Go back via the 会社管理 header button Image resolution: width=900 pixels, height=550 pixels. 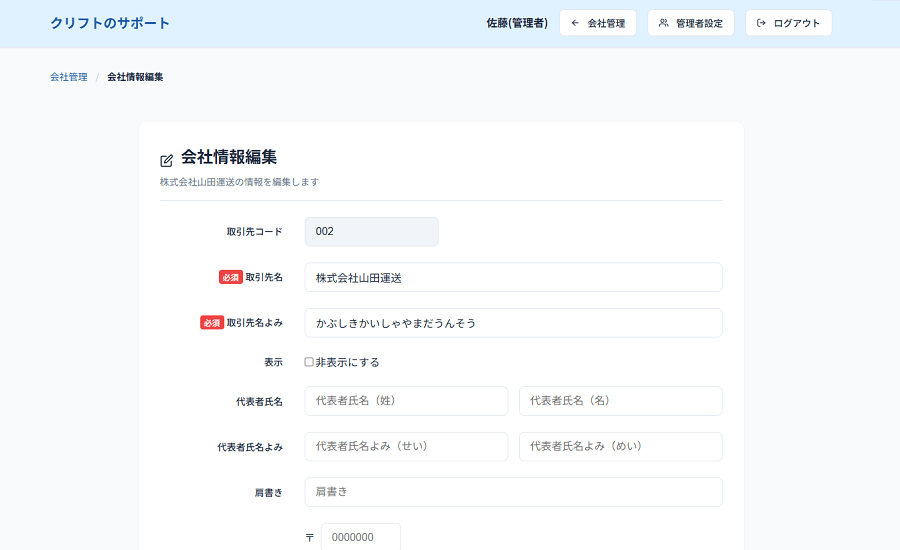(x=598, y=23)
